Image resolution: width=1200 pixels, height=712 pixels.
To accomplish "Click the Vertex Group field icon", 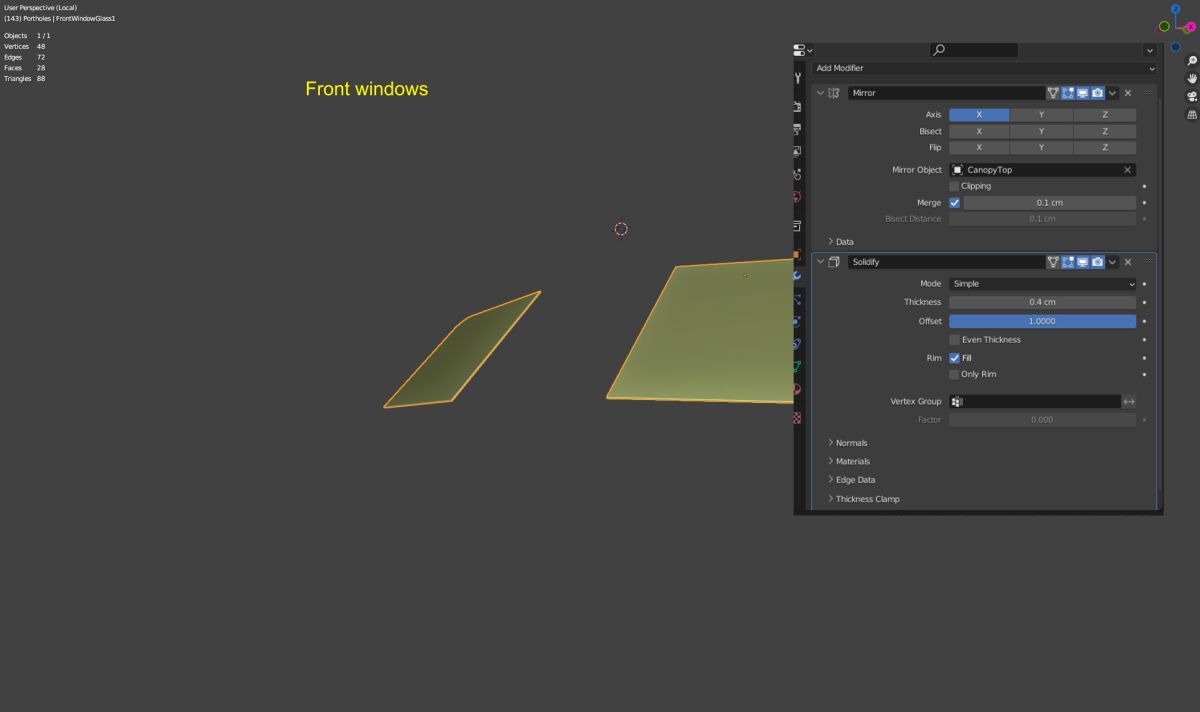I will tap(956, 402).
